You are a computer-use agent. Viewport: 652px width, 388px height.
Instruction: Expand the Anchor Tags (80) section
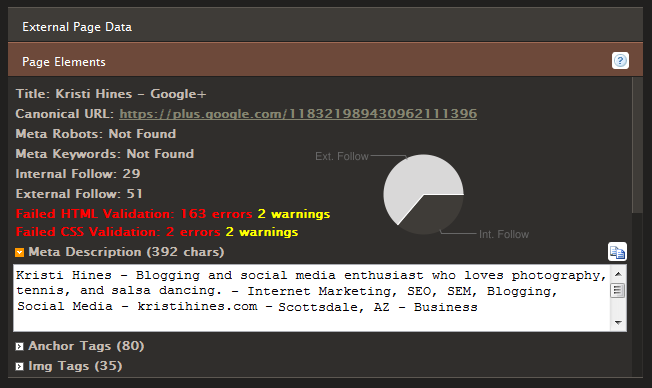coord(20,346)
